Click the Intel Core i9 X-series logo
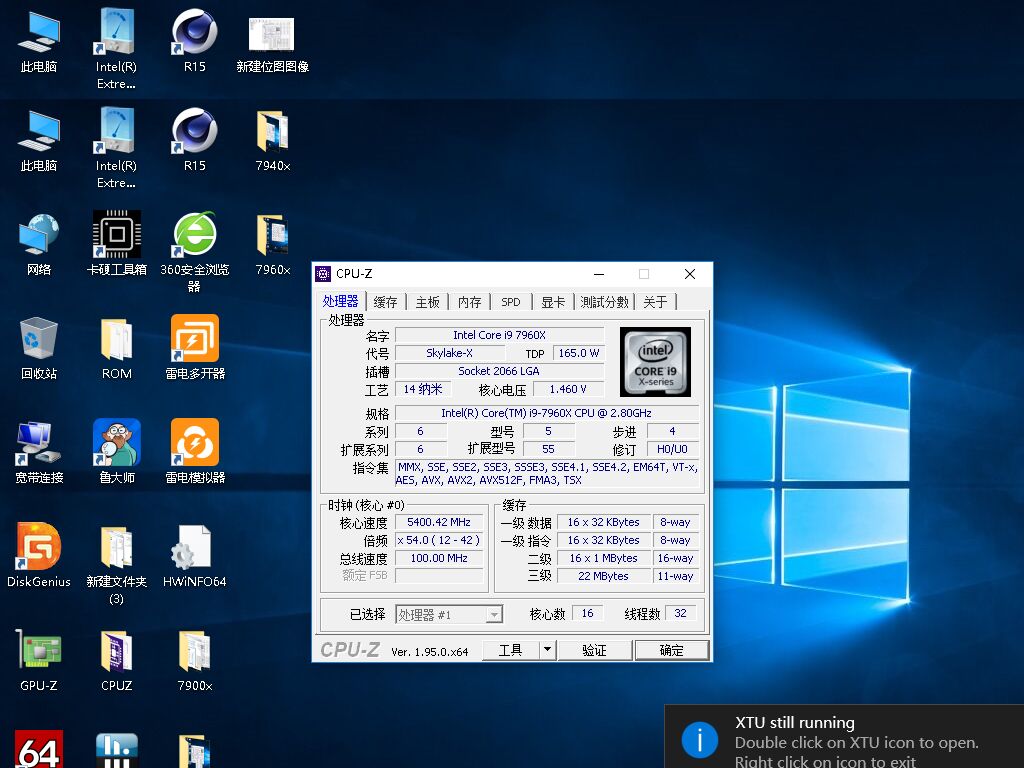Image resolution: width=1024 pixels, height=768 pixels. tap(655, 362)
